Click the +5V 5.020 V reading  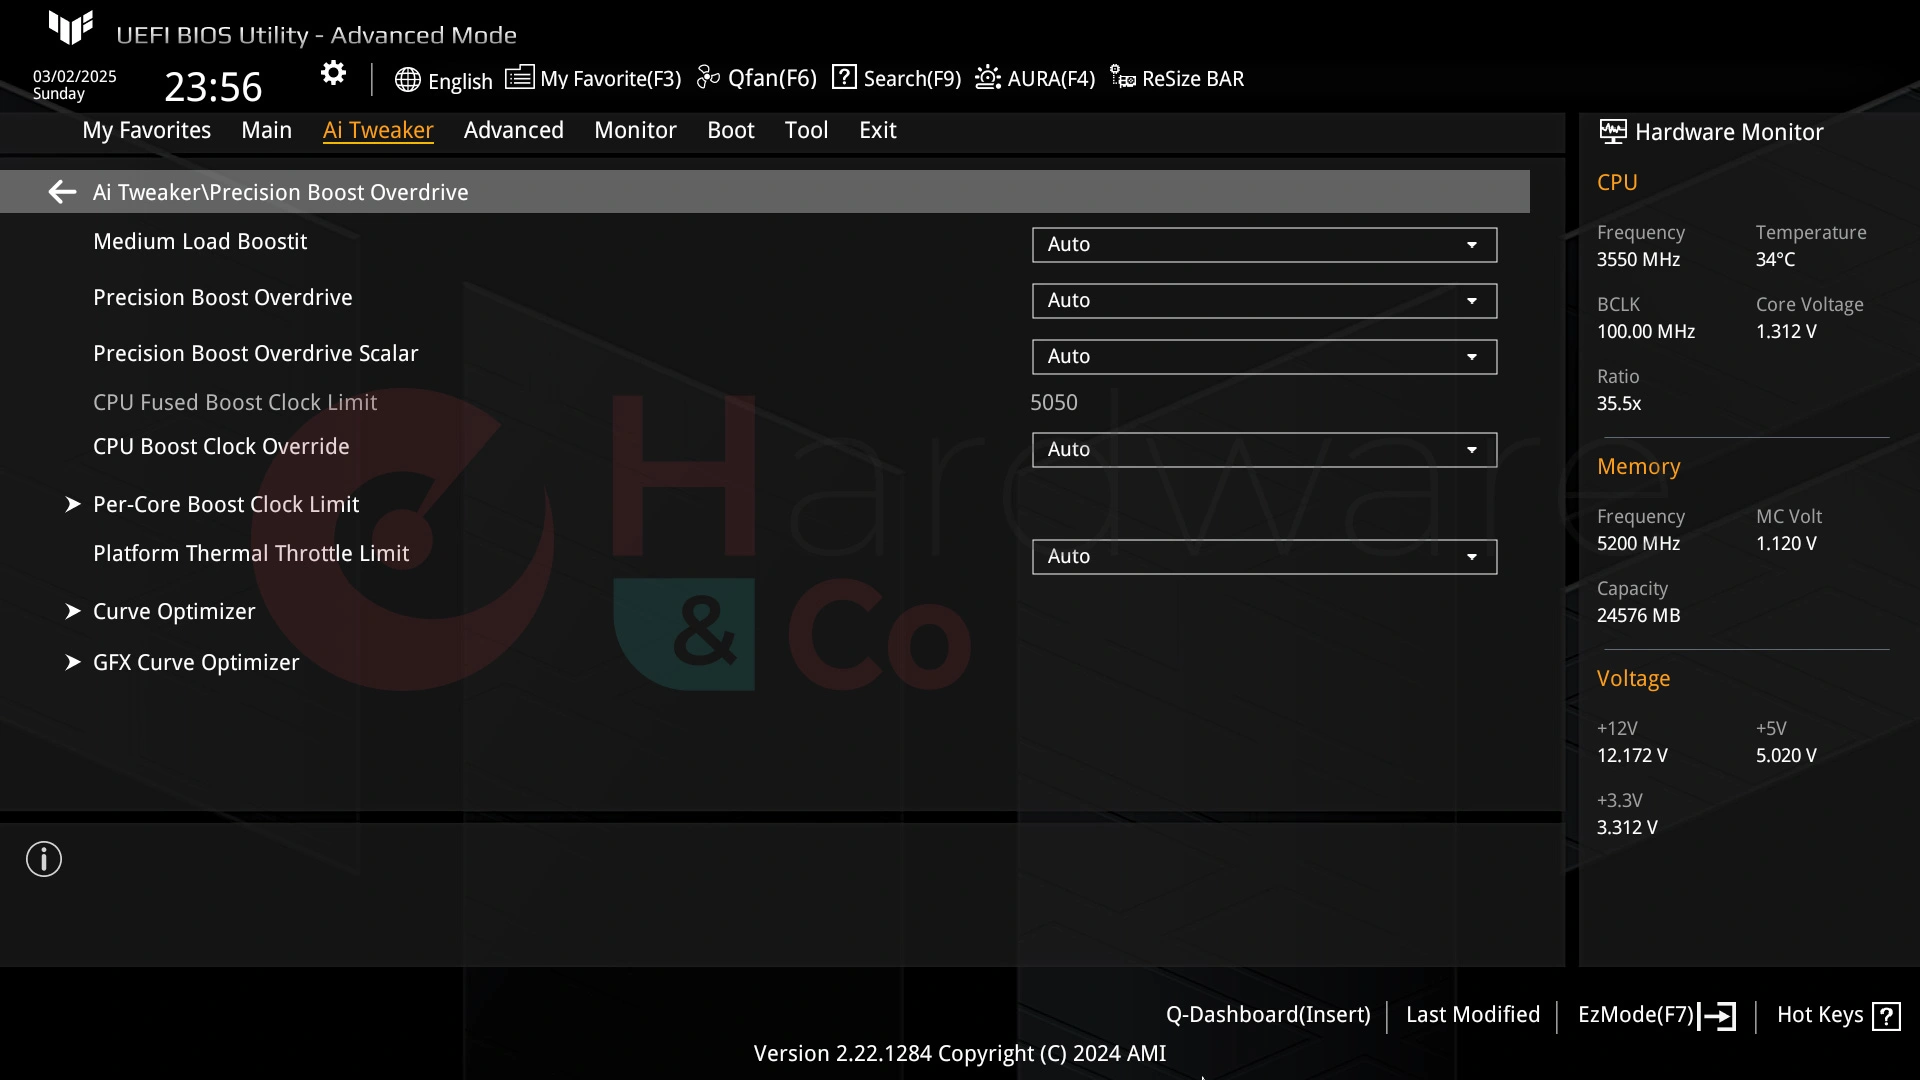(1786, 756)
